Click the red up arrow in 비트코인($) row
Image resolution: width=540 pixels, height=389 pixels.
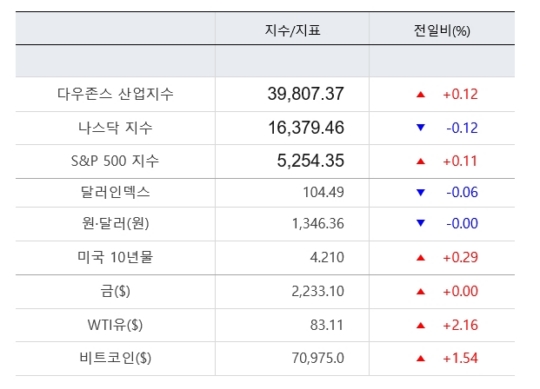tap(420, 358)
